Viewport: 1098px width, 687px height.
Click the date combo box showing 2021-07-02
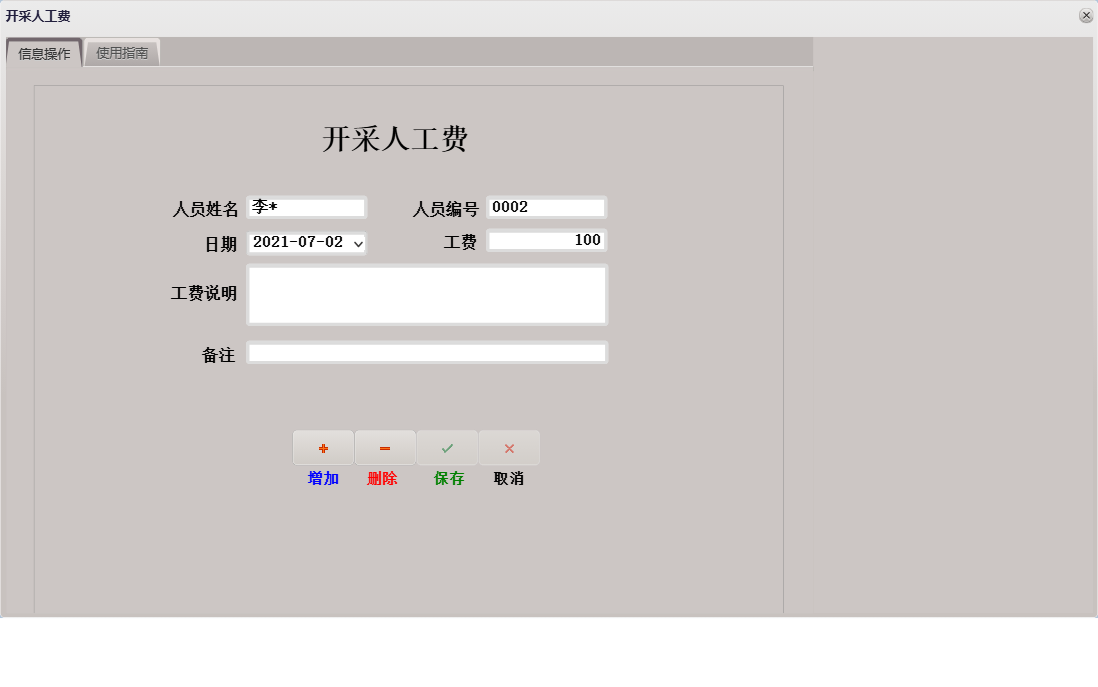coord(300,242)
